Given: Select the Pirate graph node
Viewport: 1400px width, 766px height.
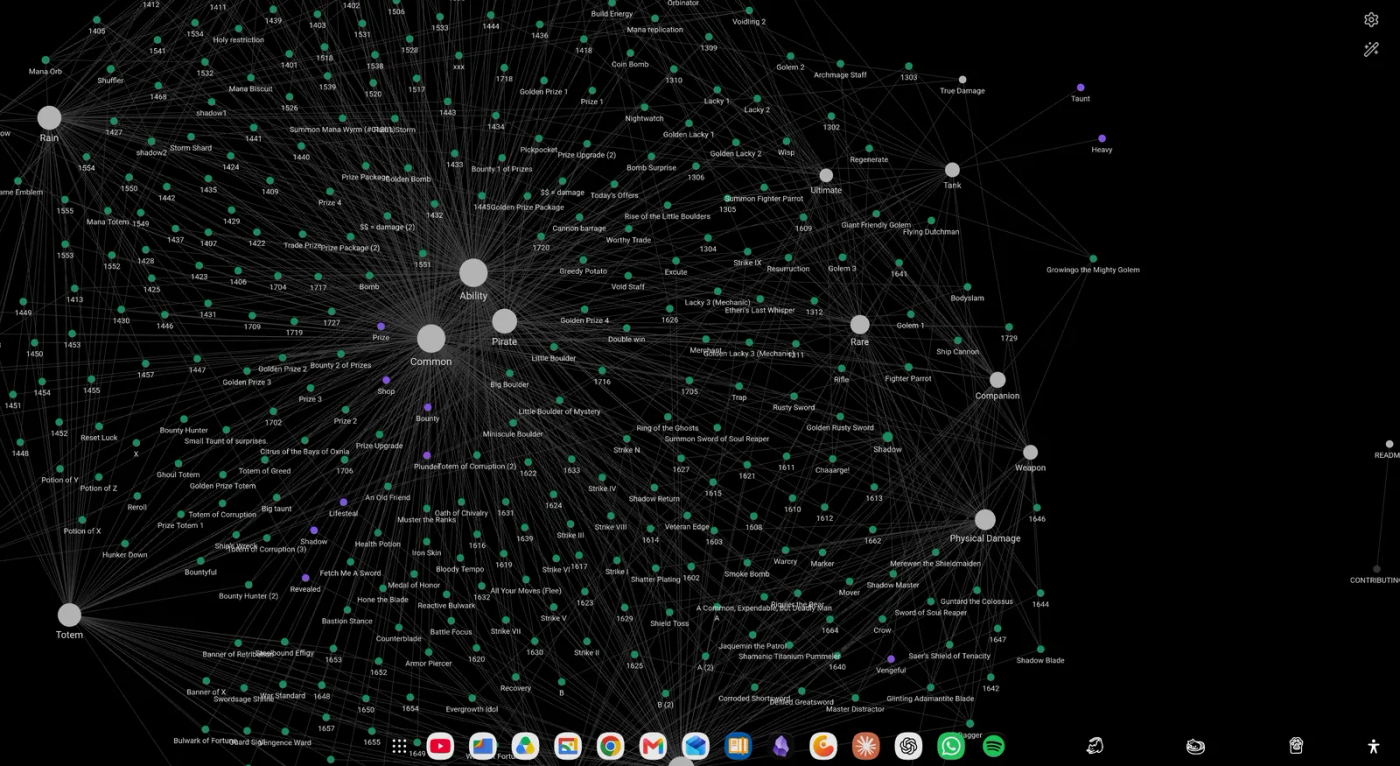Looking at the screenshot, I should (504, 321).
